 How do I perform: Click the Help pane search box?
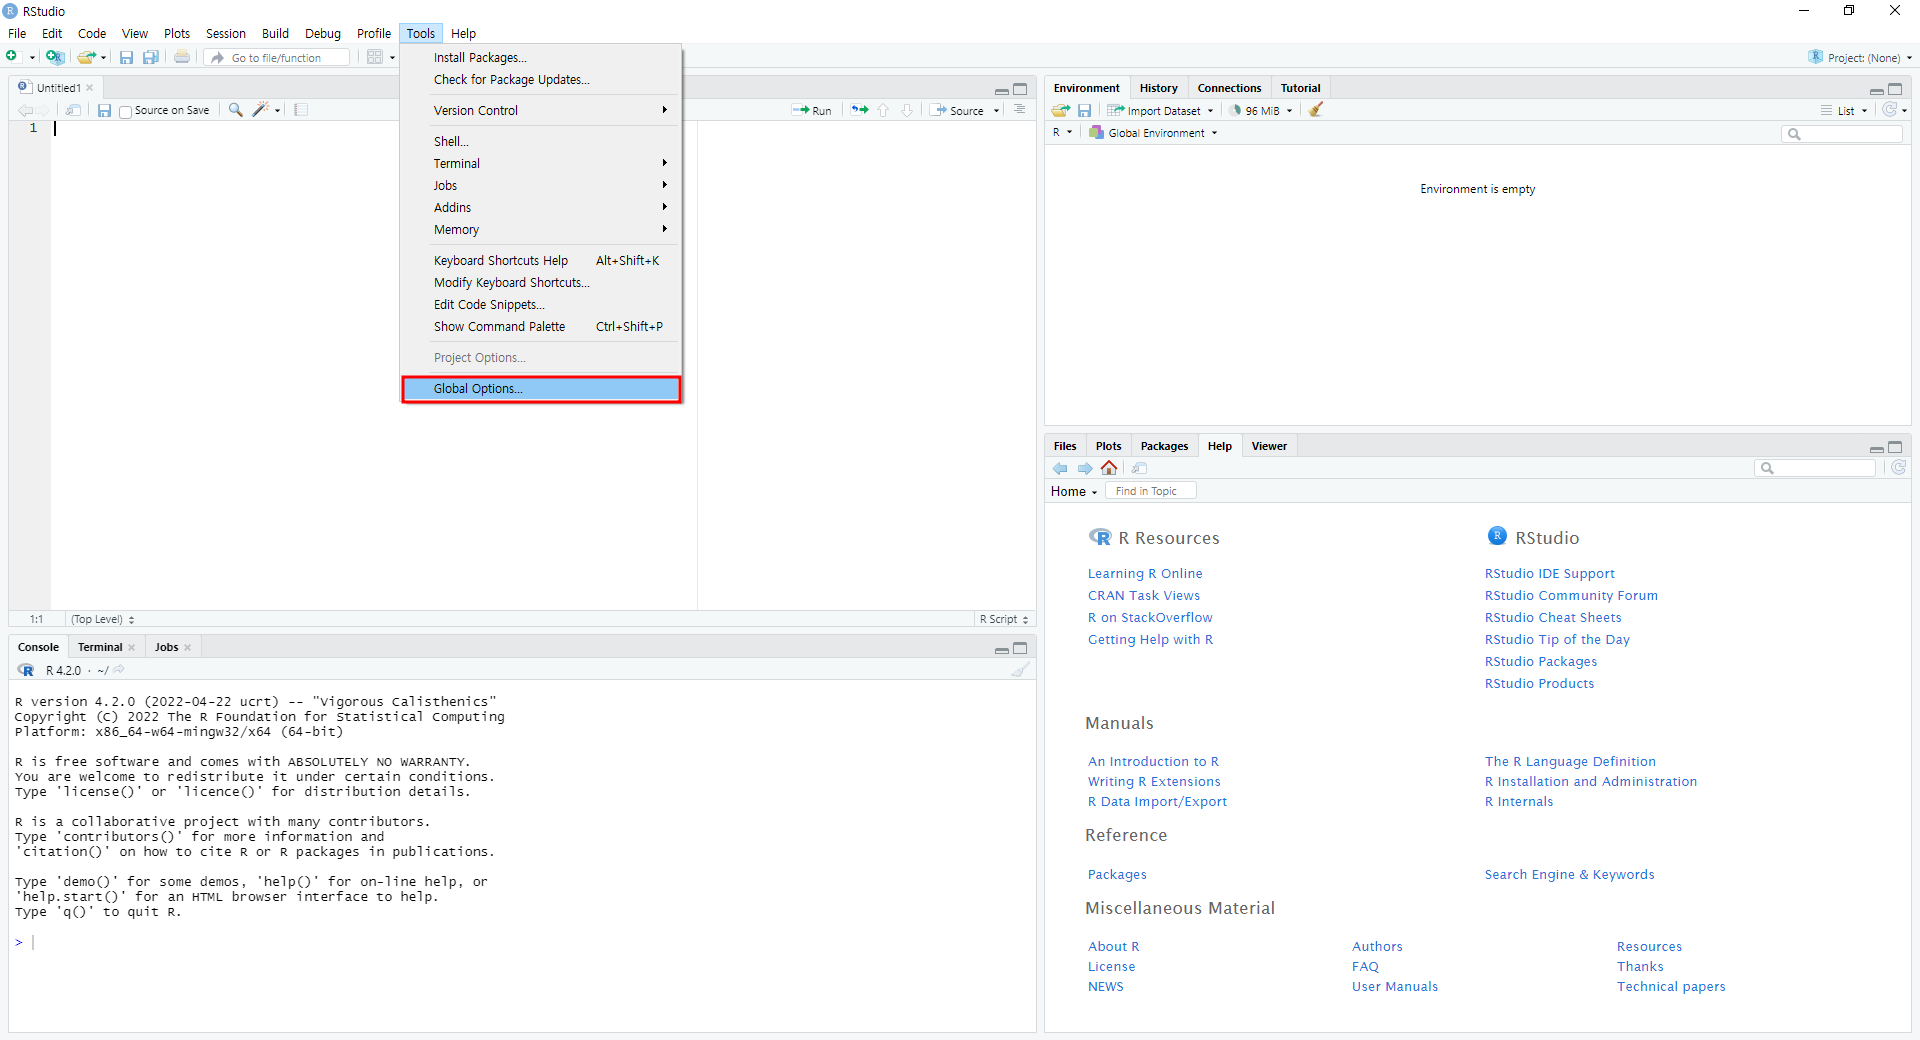pyautogui.click(x=1815, y=468)
